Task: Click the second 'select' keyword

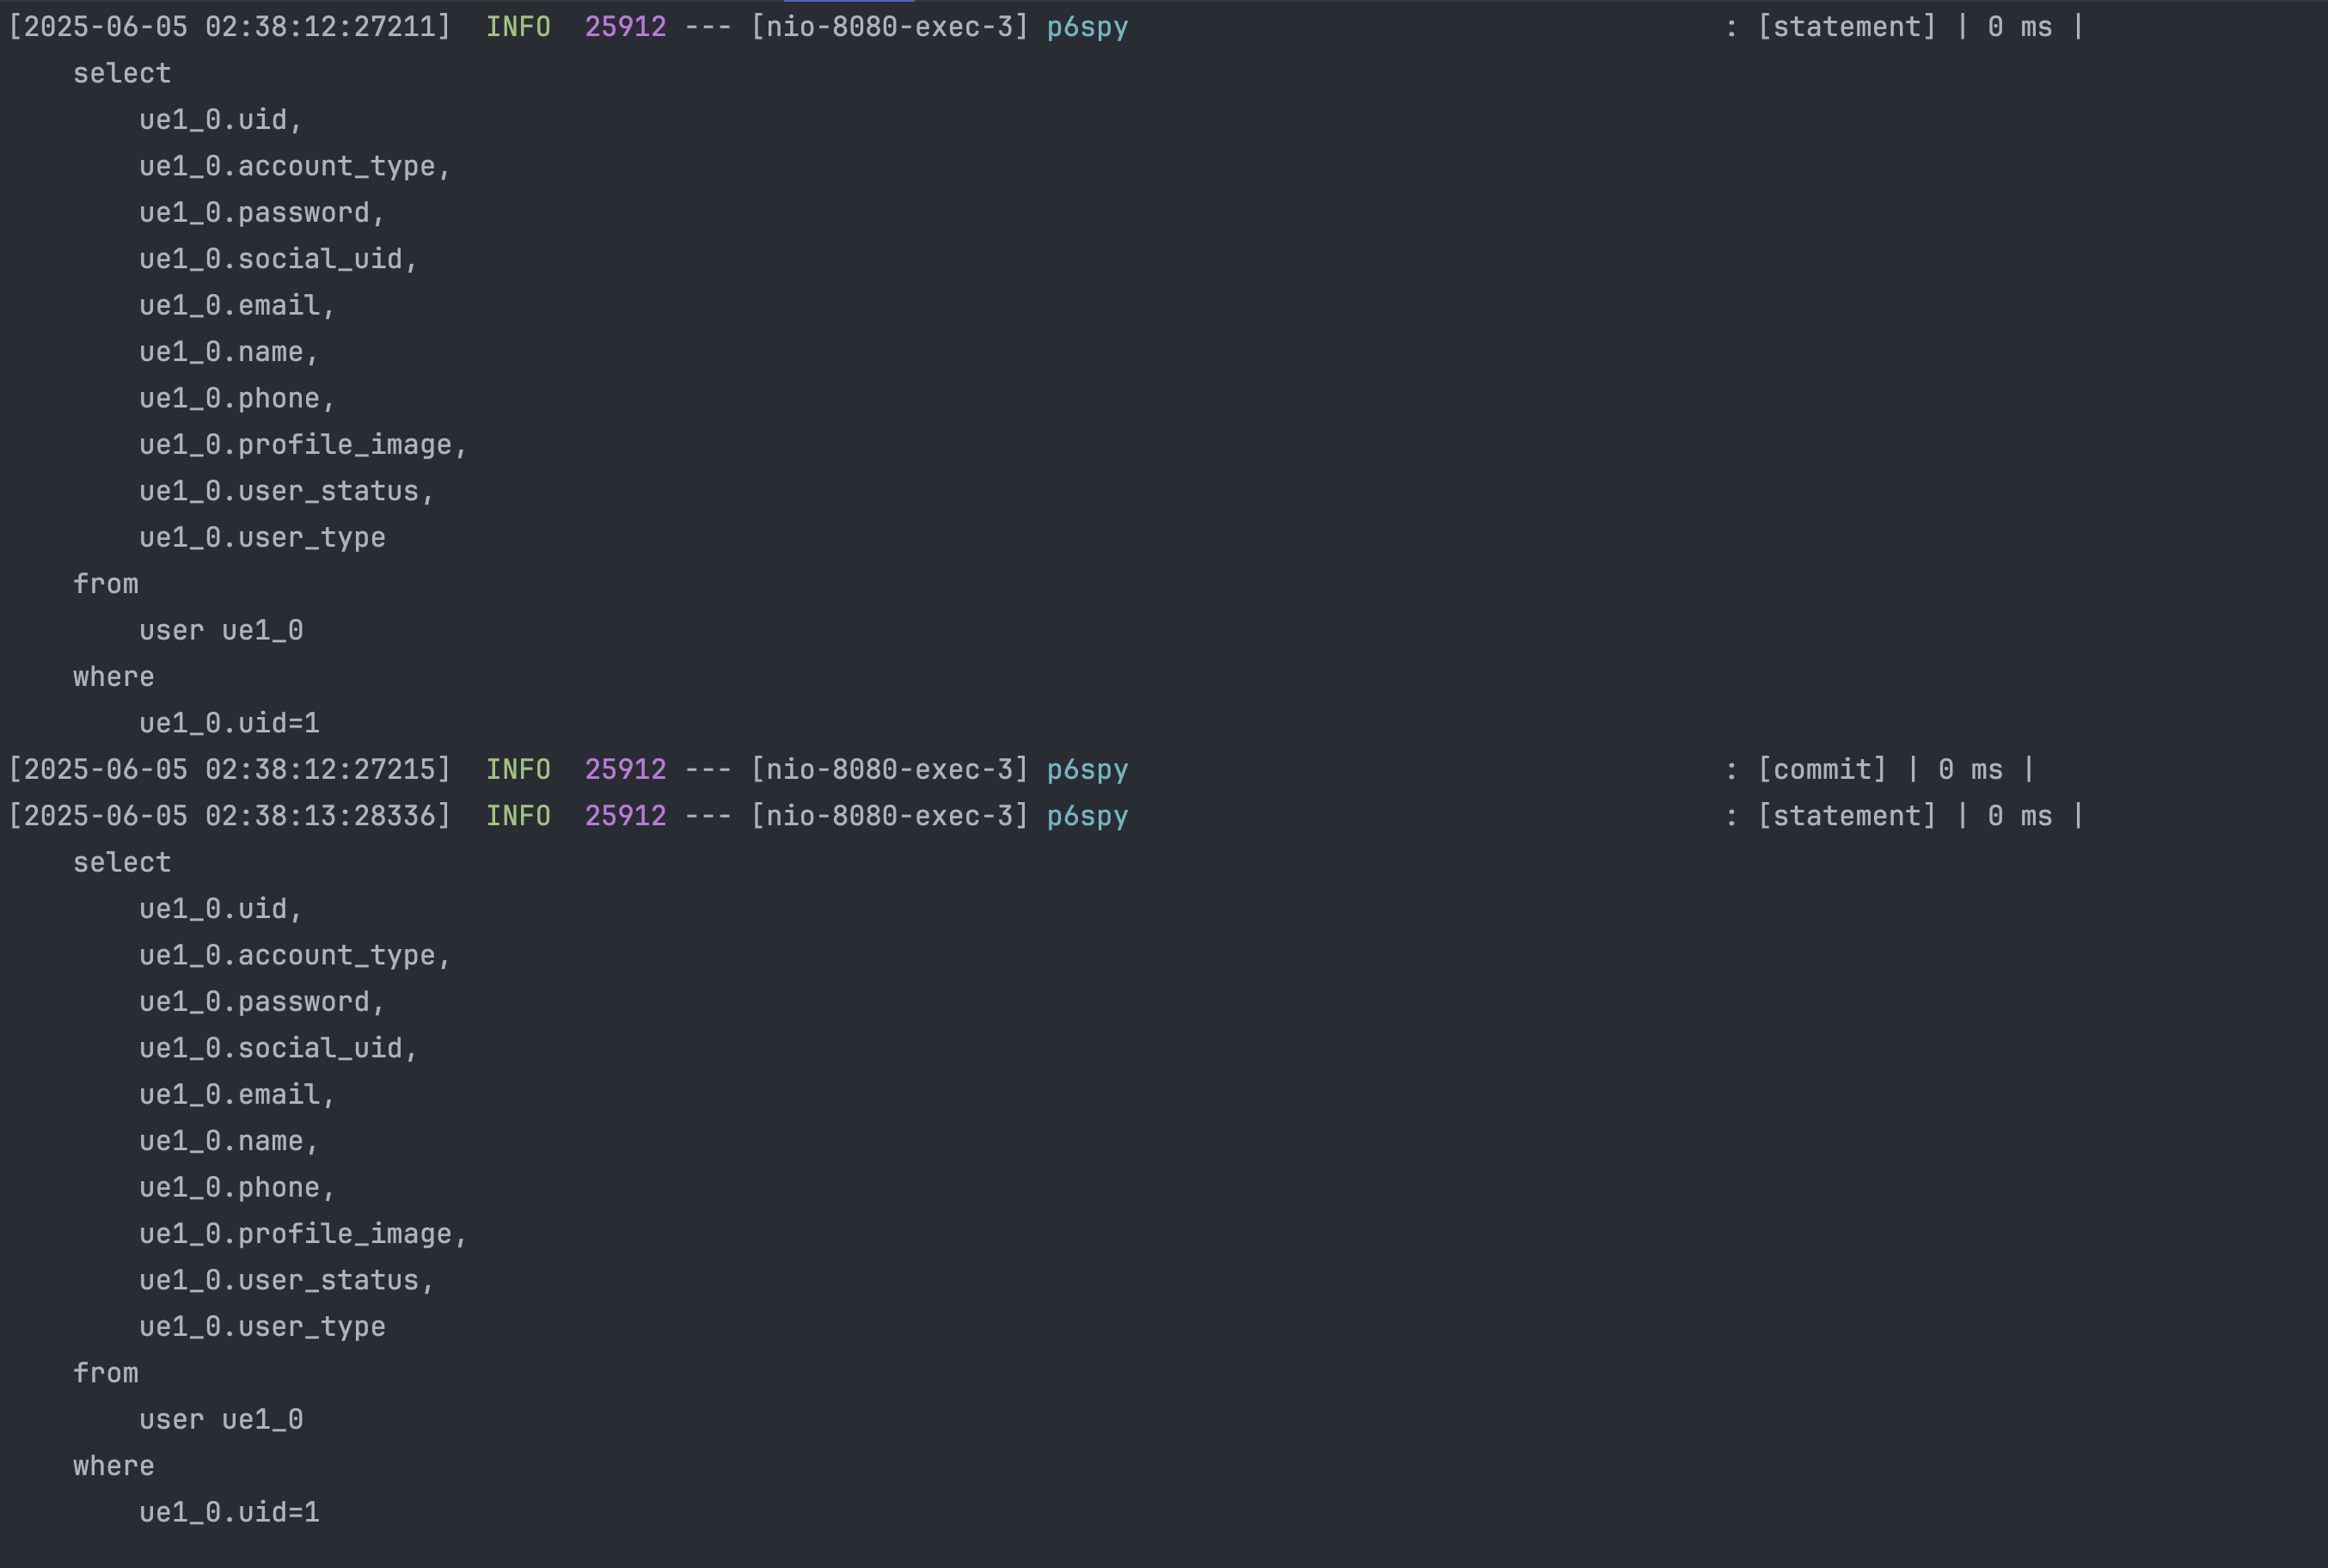Action: pyautogui.click(x=122, y=863)
